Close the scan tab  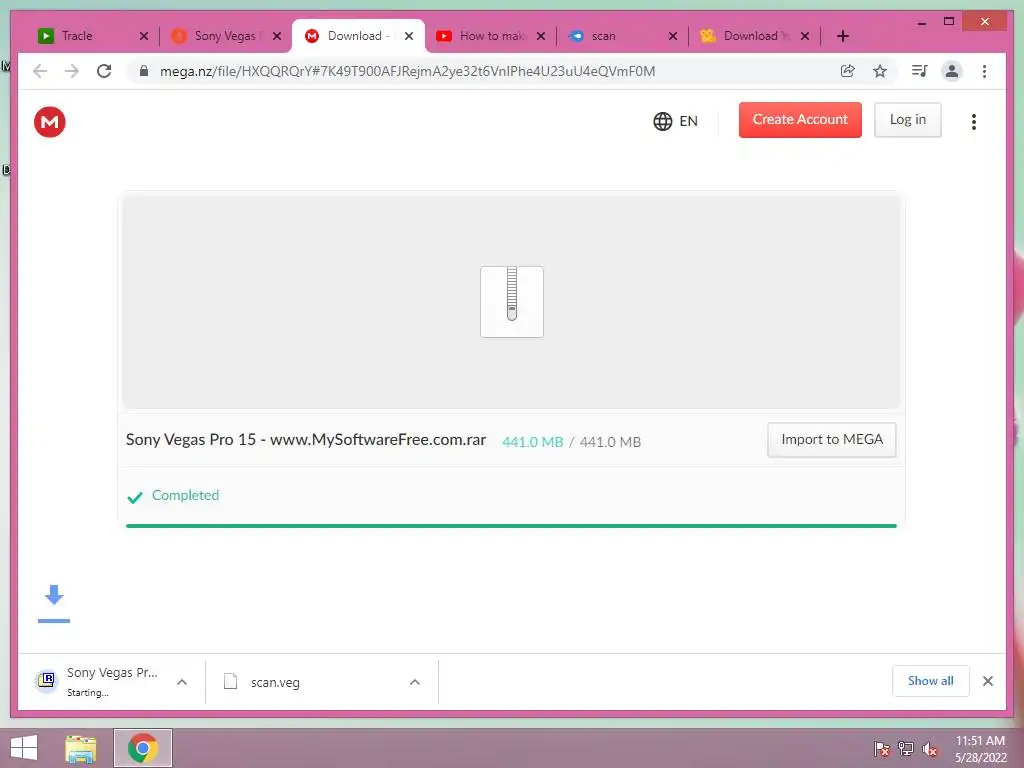(x=673, y=36)
